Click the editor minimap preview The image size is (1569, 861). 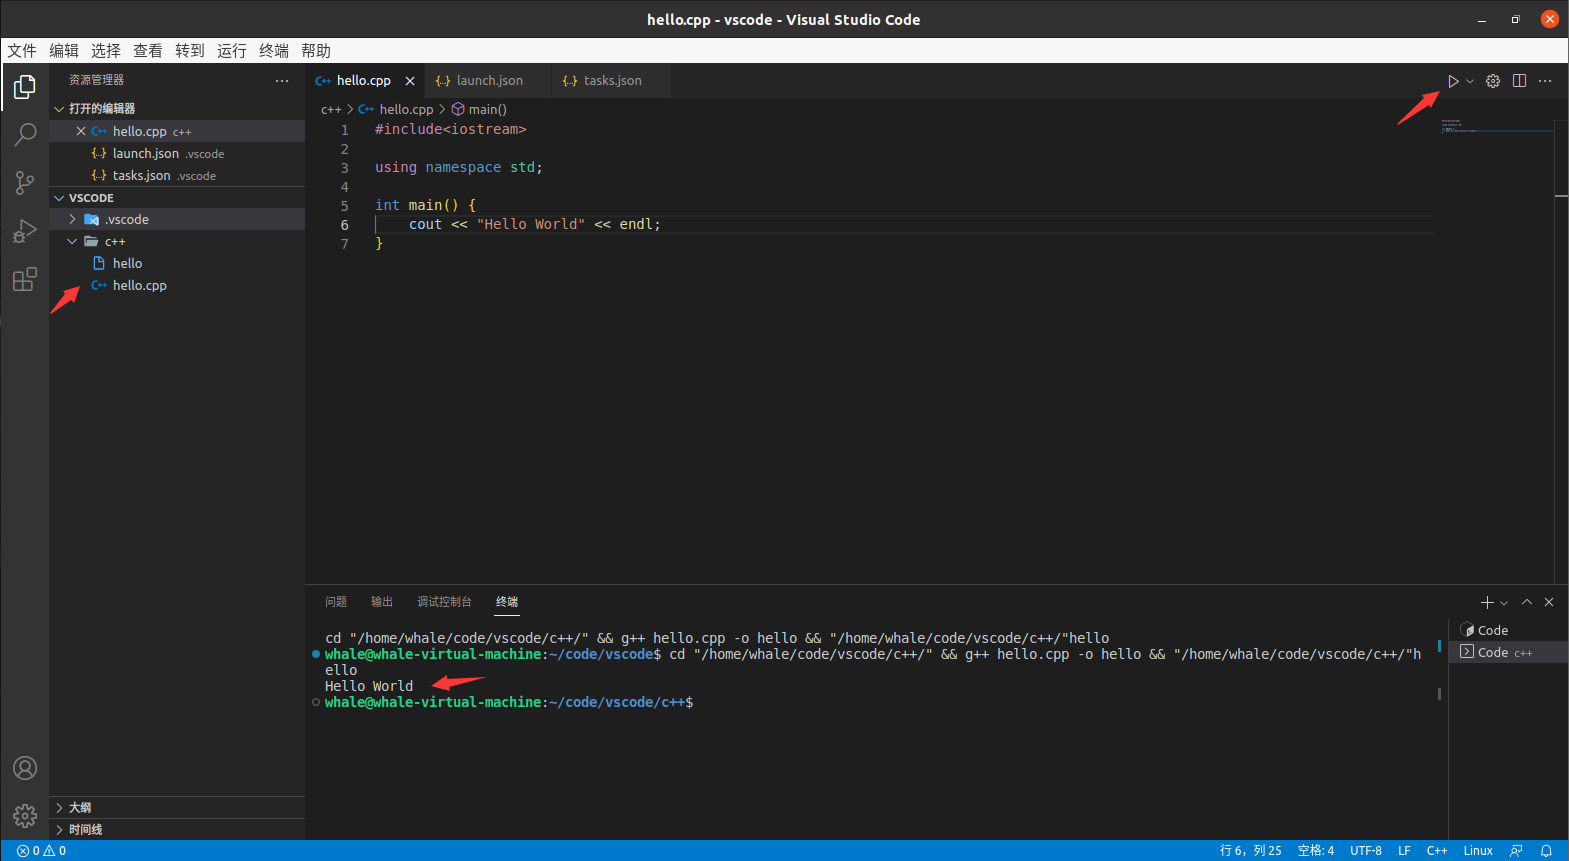(1497, 127)
